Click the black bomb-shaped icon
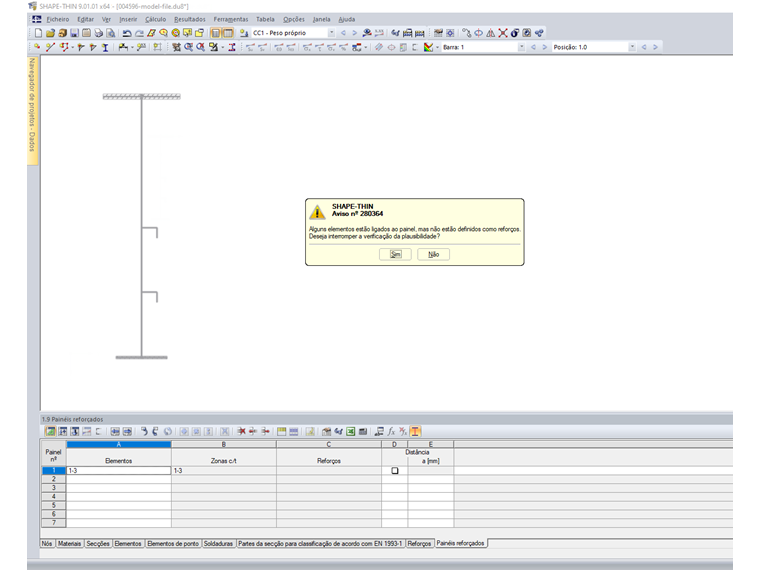The height and width of the screenshot is (570, 760). 515,33
